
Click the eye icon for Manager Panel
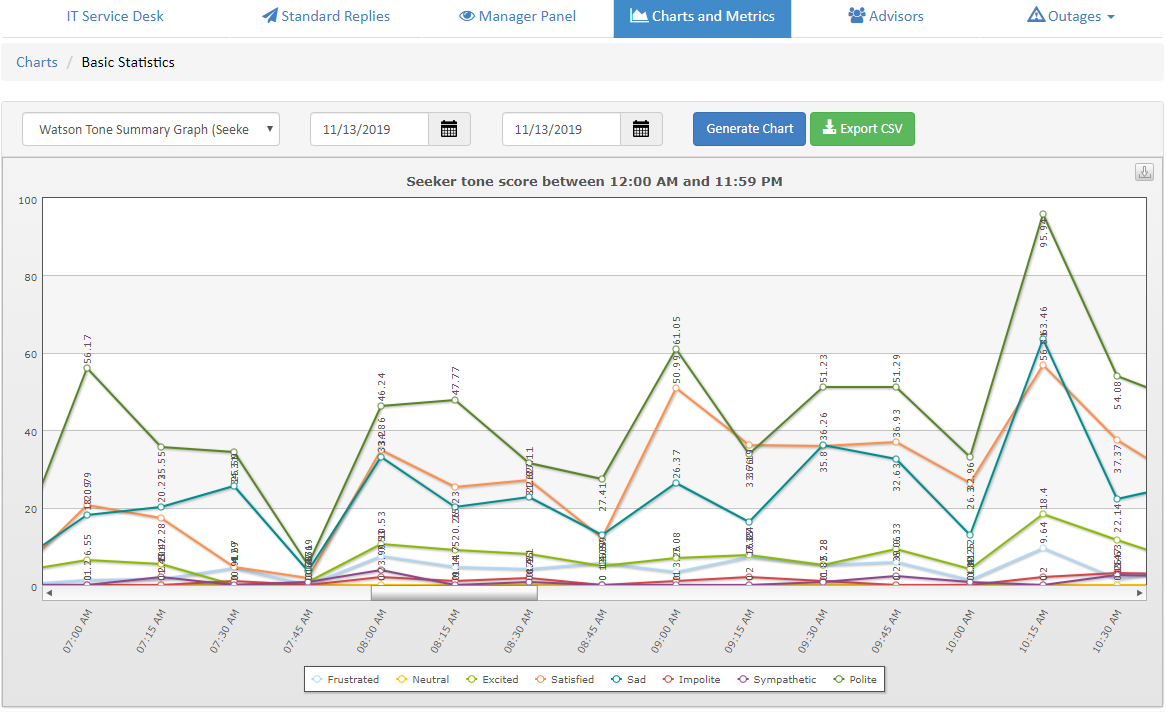click(467, 16)
